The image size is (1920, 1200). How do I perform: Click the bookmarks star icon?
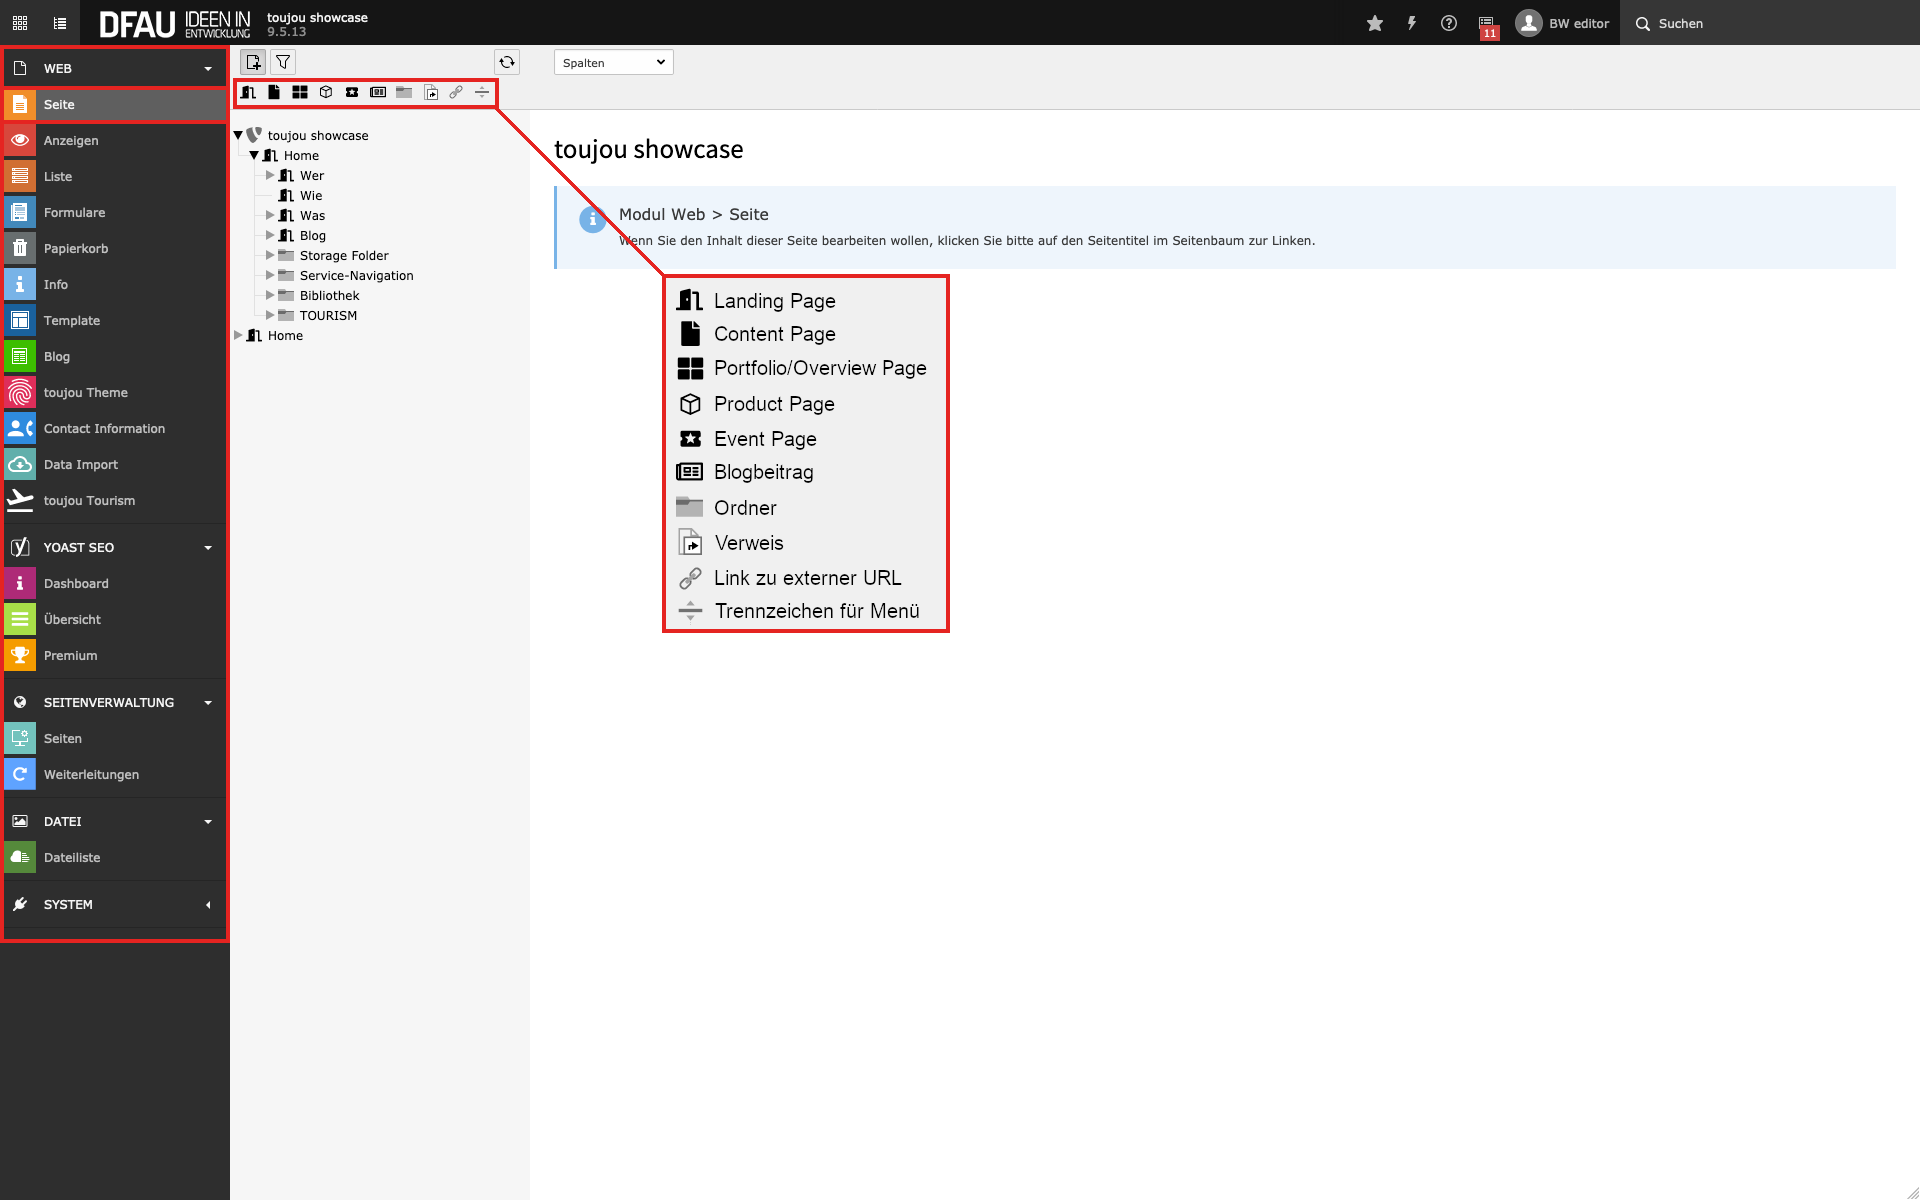click(x=1375, y=23)
